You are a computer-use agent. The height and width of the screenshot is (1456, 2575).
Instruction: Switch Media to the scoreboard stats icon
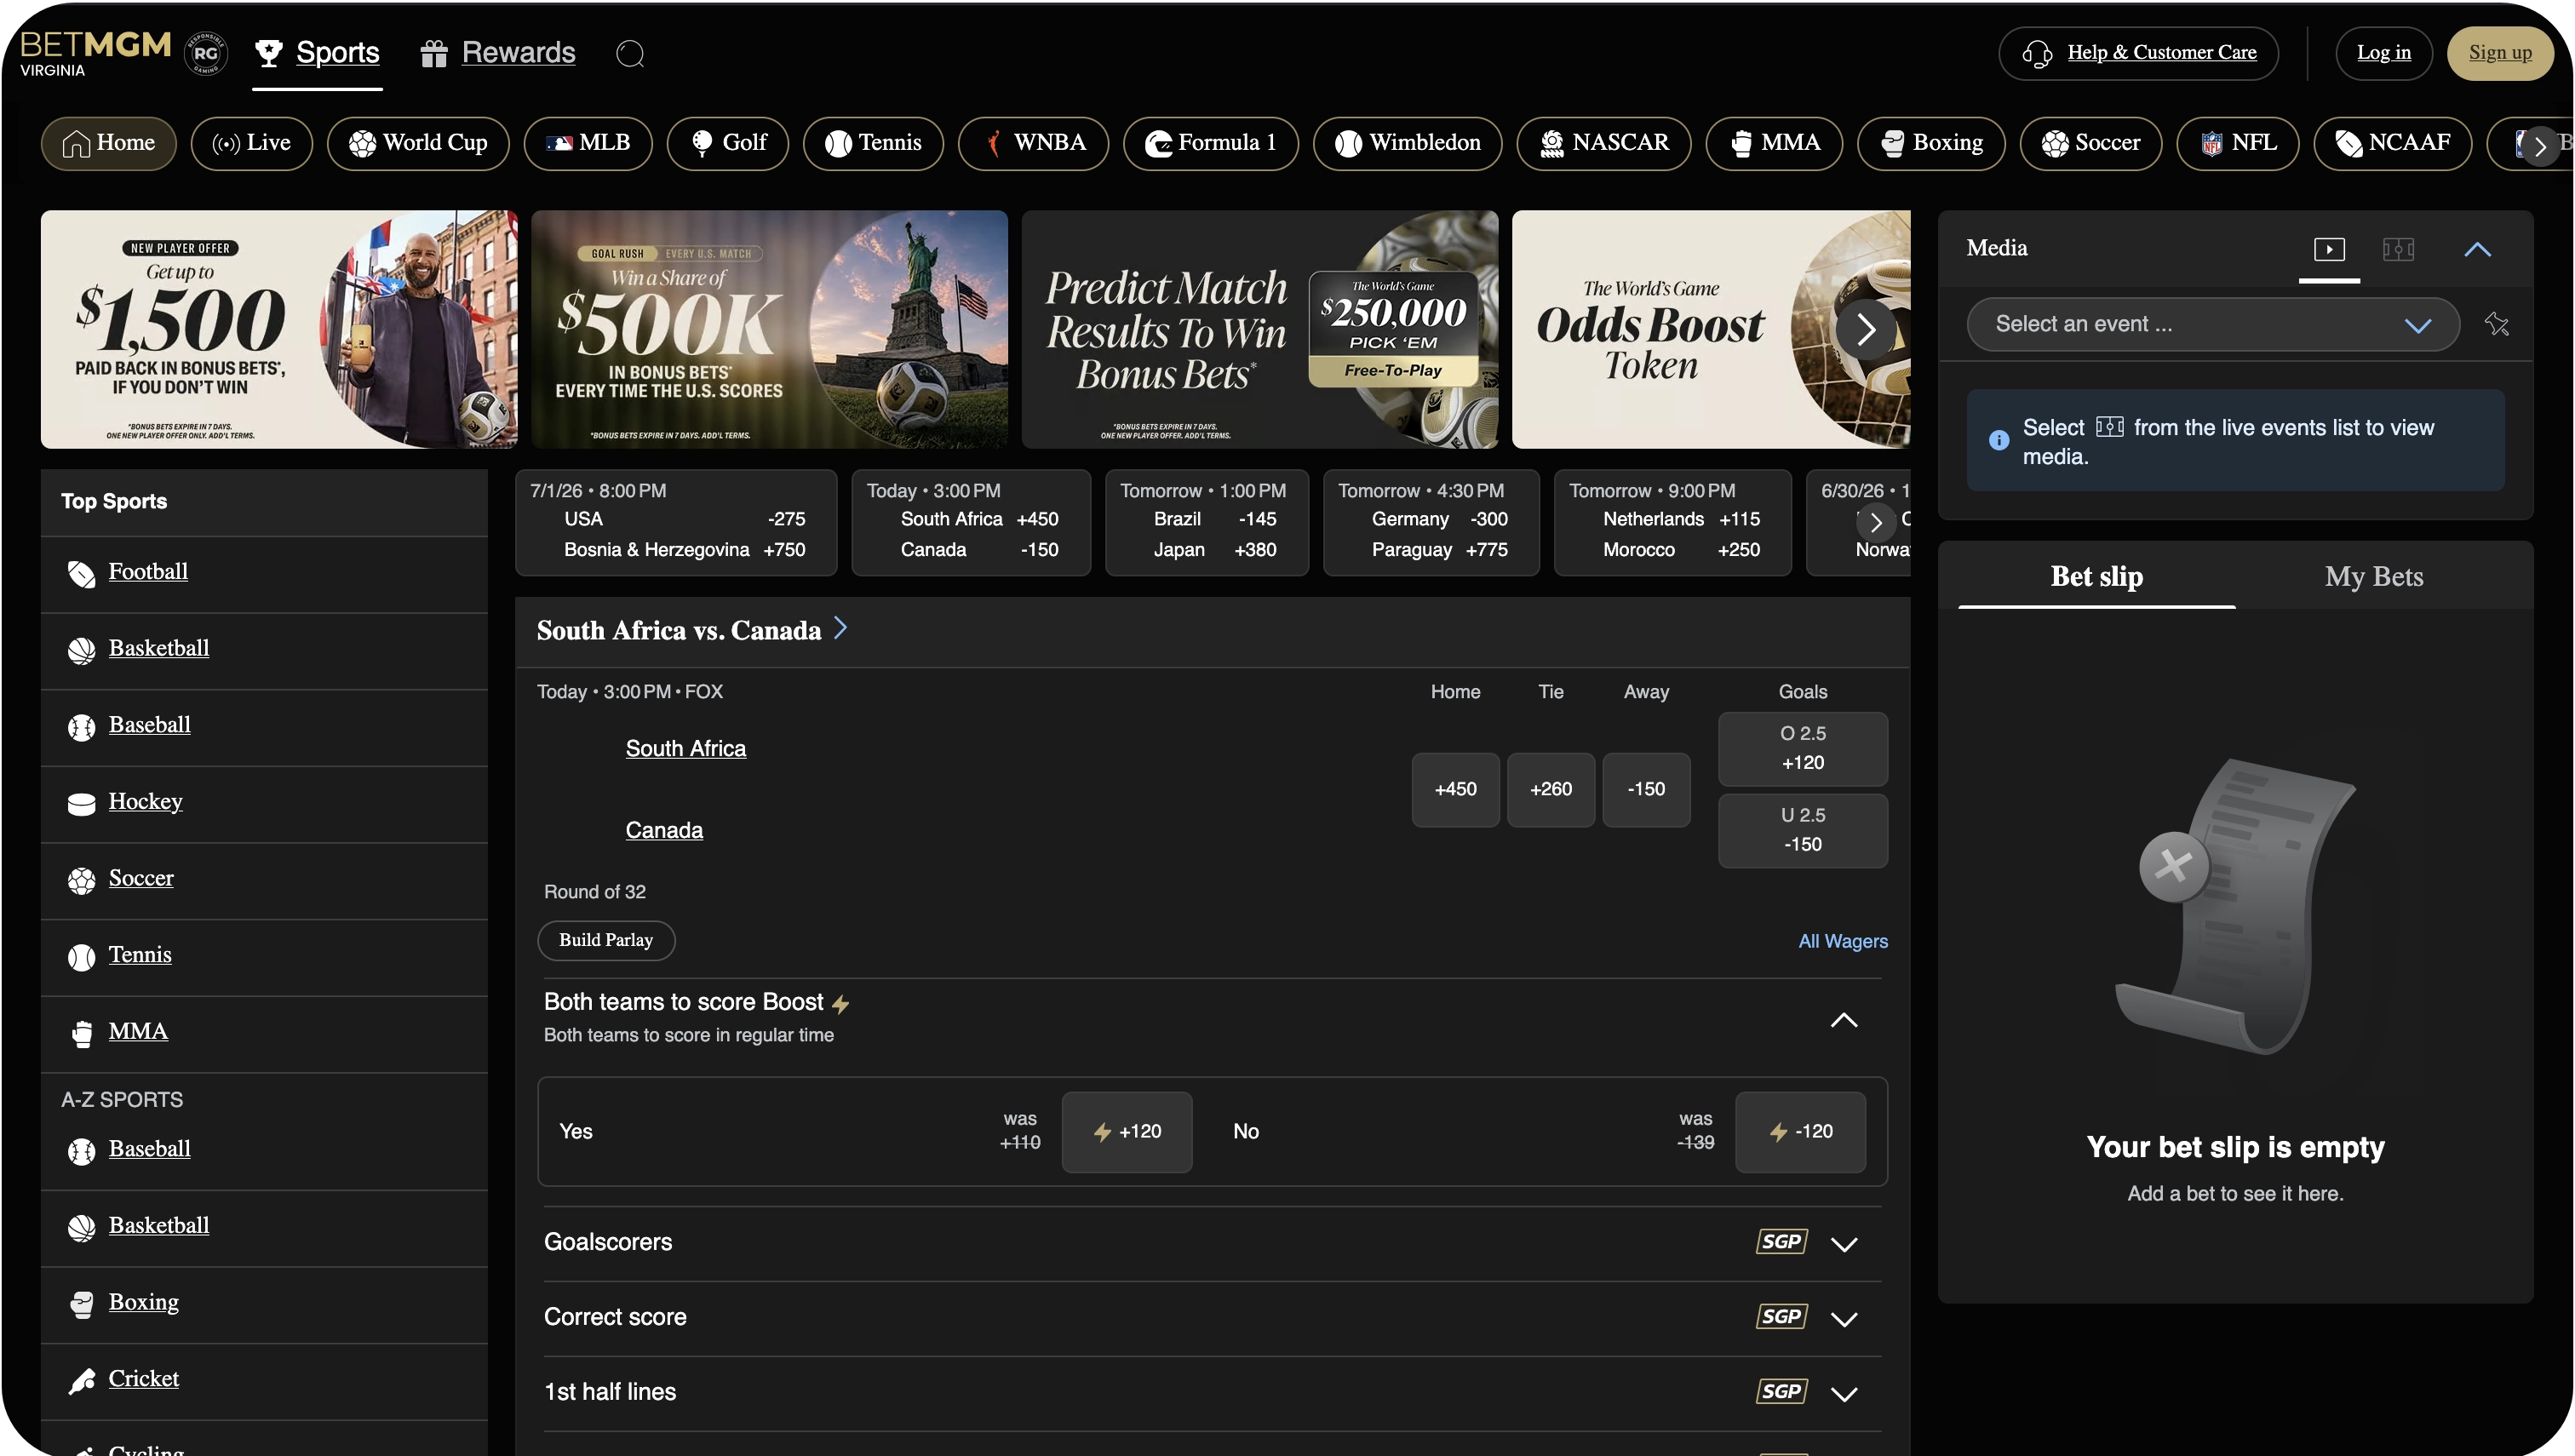2398,249
